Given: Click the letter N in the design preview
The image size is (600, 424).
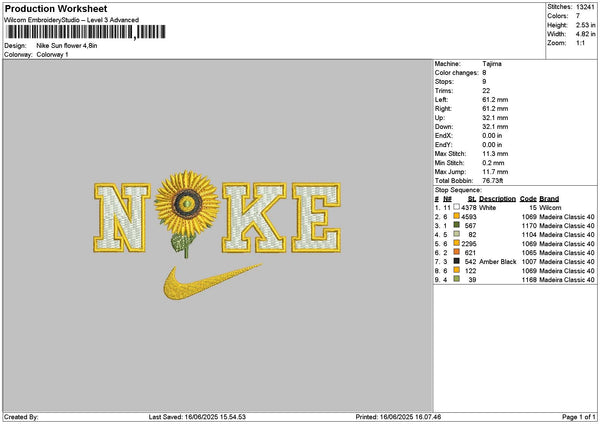Looking at the screenshot, I should coord(122,218).
